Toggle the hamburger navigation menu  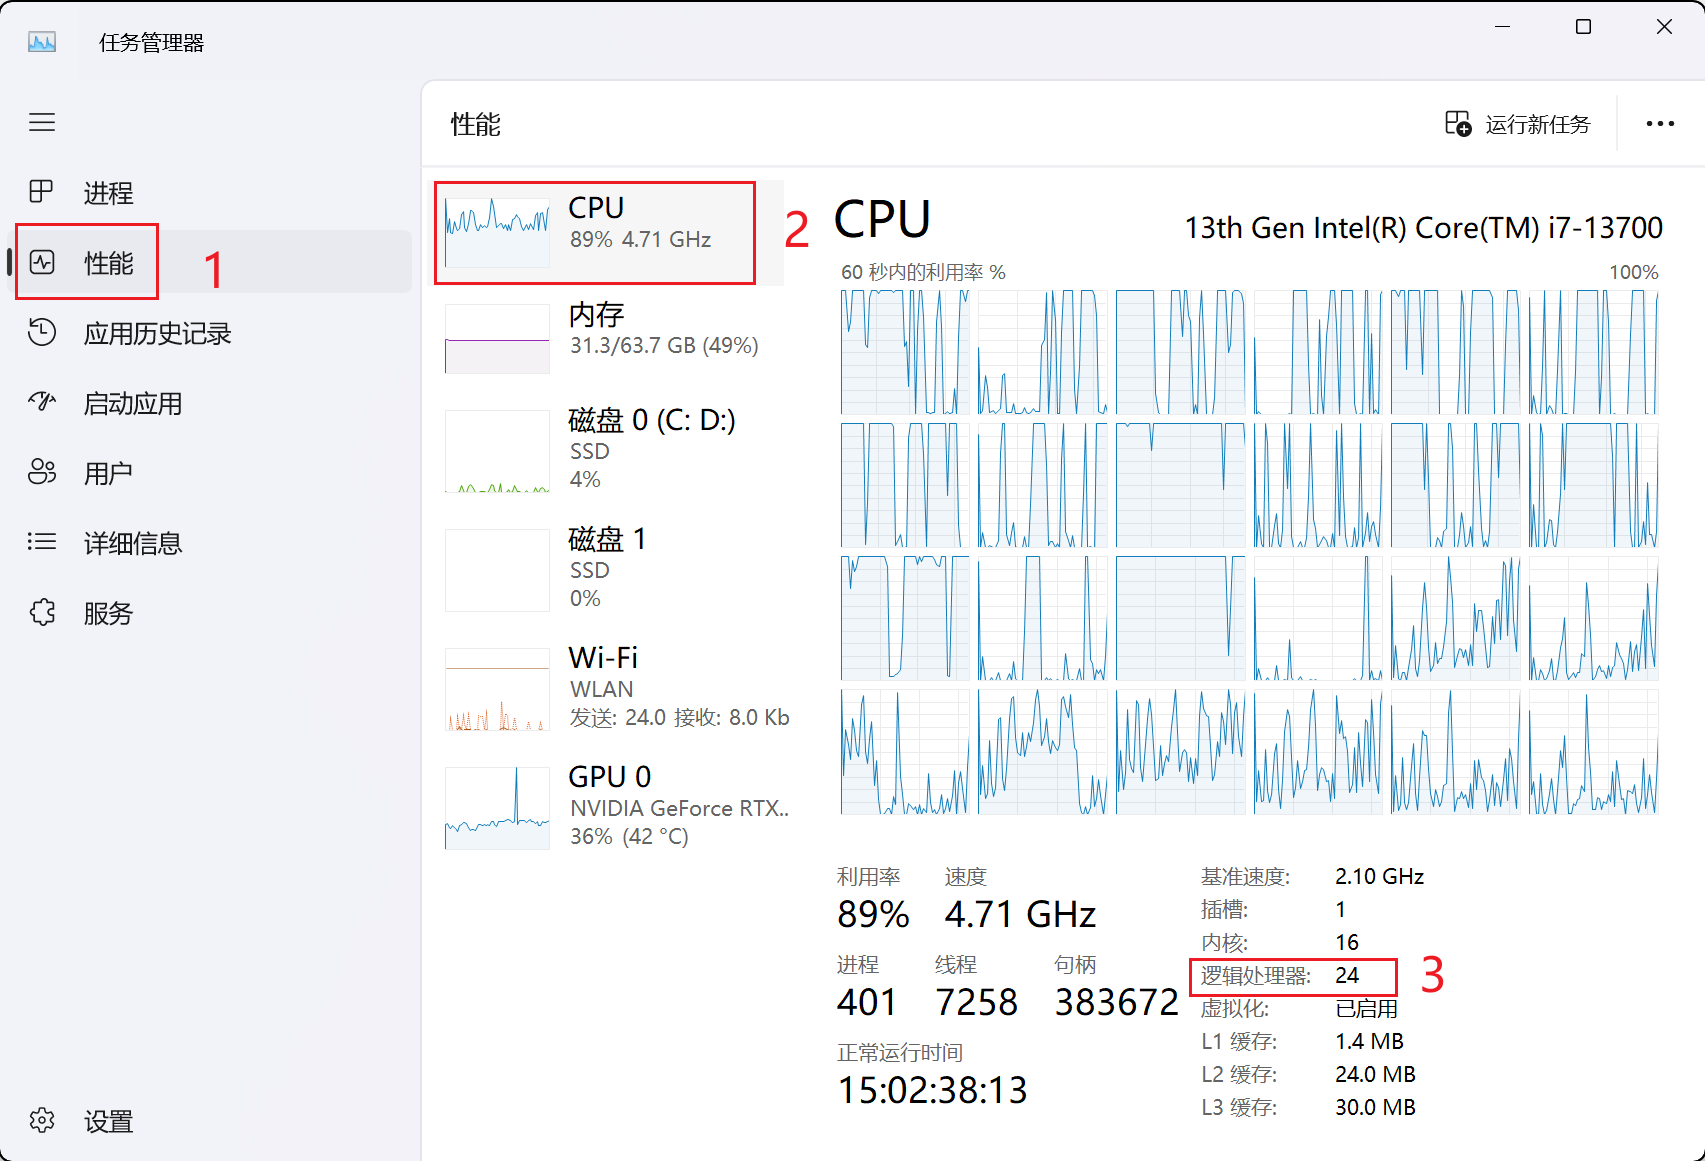click(41, 122)
